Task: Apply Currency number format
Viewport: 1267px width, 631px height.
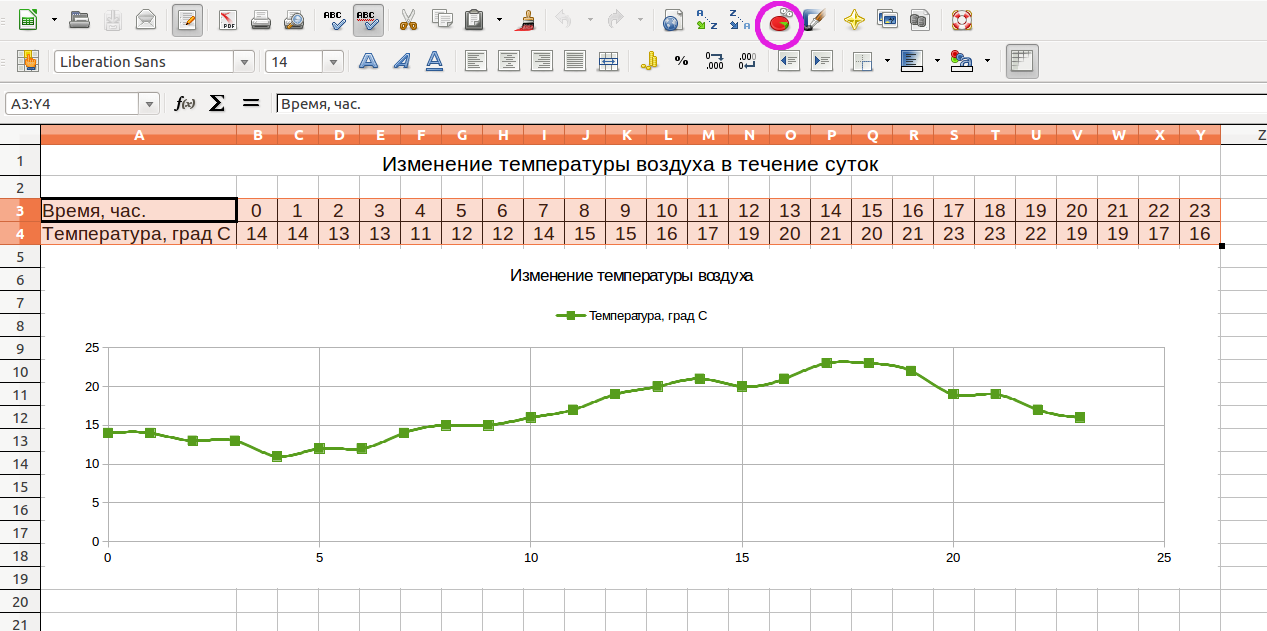Action: click(648, 61)
